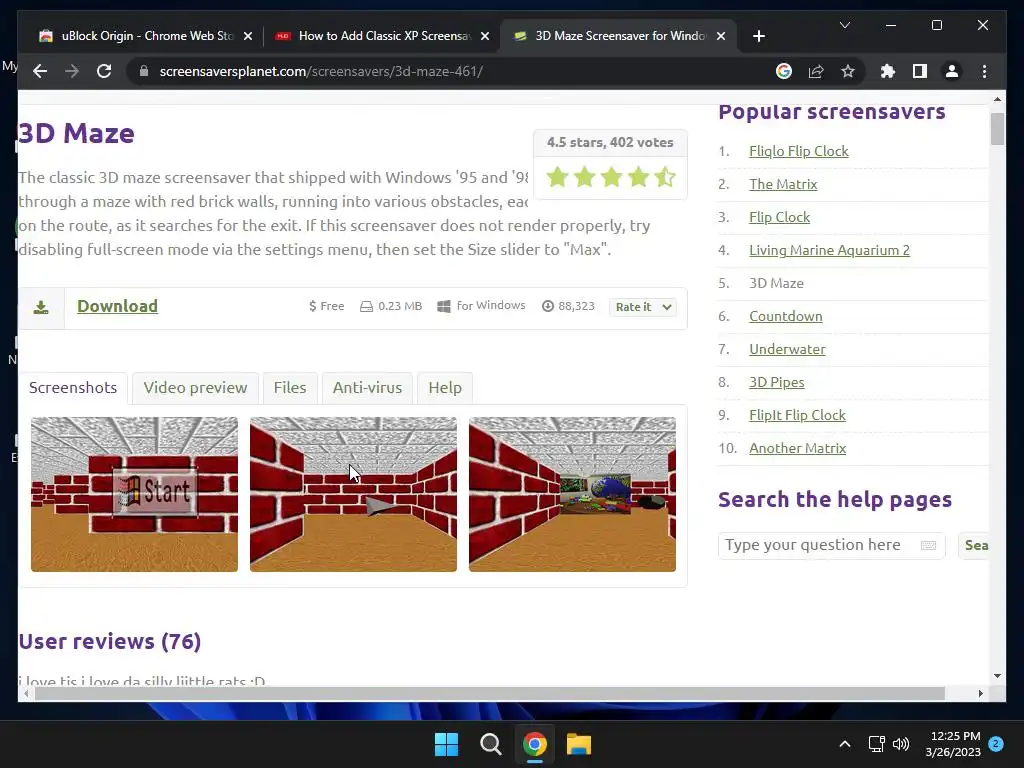Open File Explorer from the taskbar
The image size is (1024, 768).
click(579, 744)
